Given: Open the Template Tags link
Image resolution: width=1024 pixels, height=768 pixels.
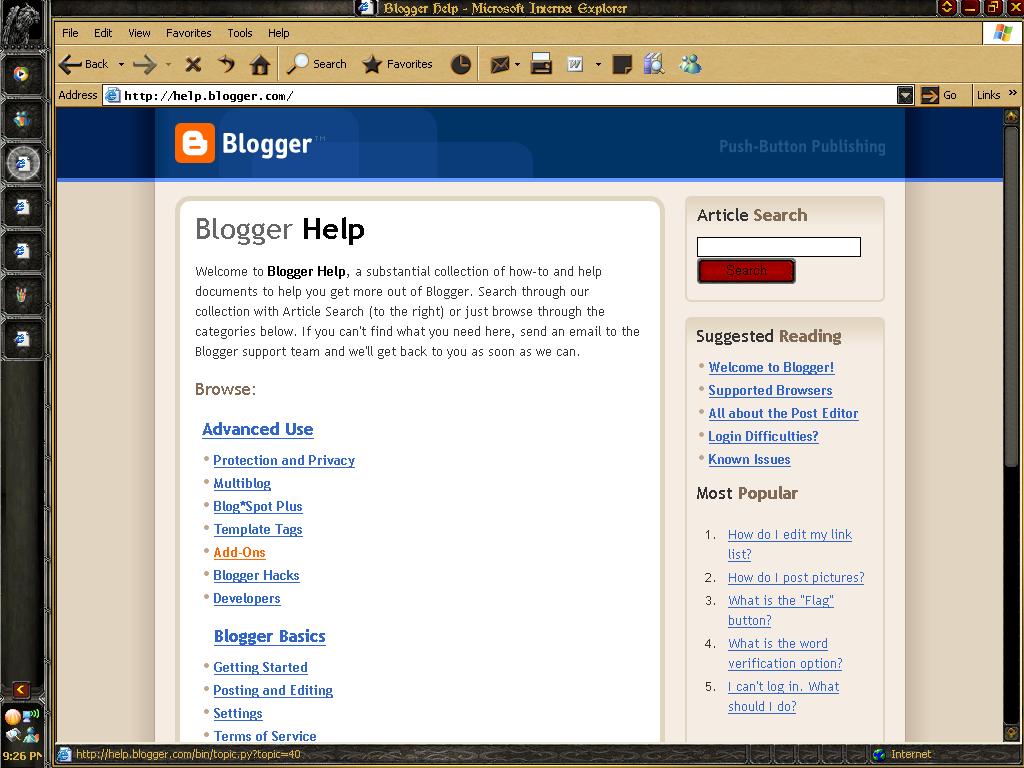Looking at the screenshot, I should click(257, 530).
